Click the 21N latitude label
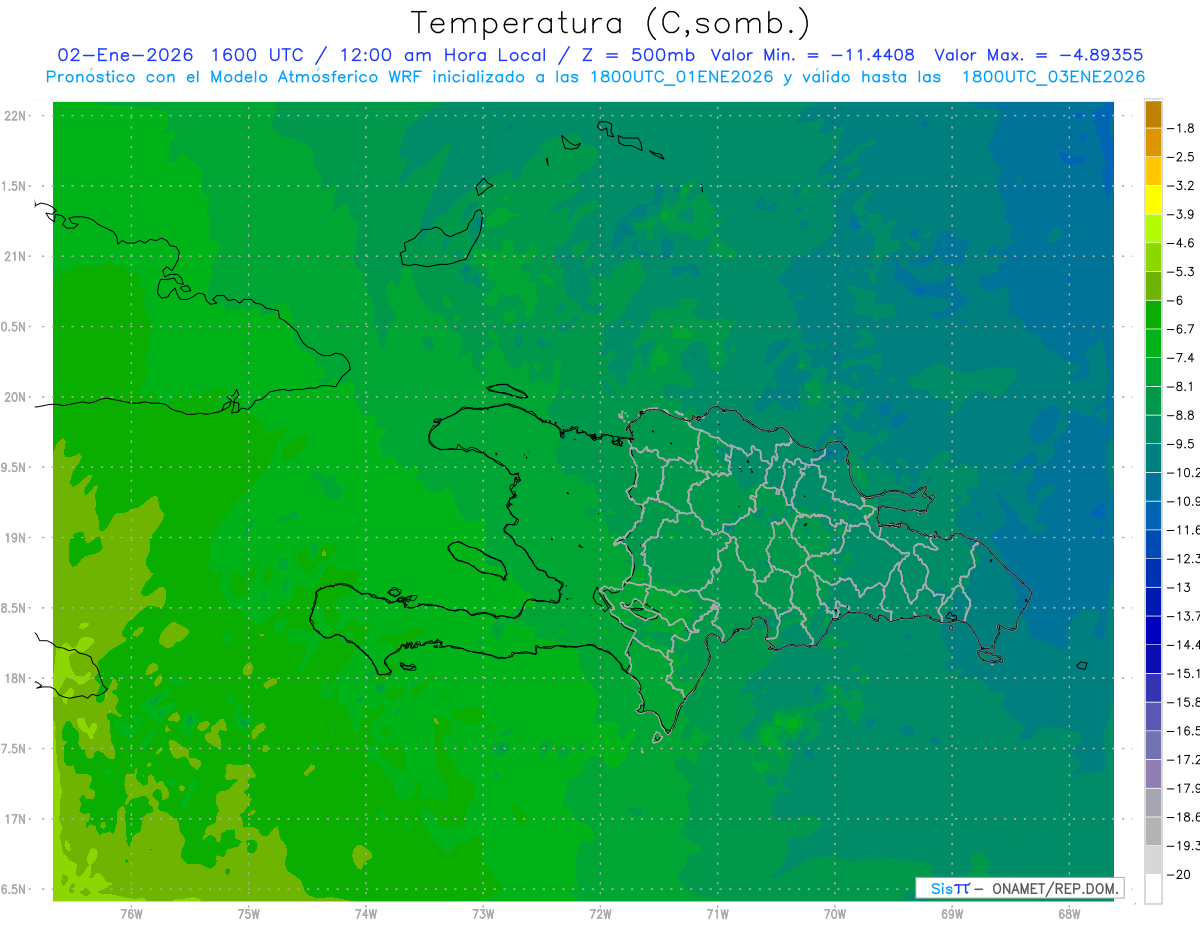The width and height of the screenshot is (1200, 927). 15,257
